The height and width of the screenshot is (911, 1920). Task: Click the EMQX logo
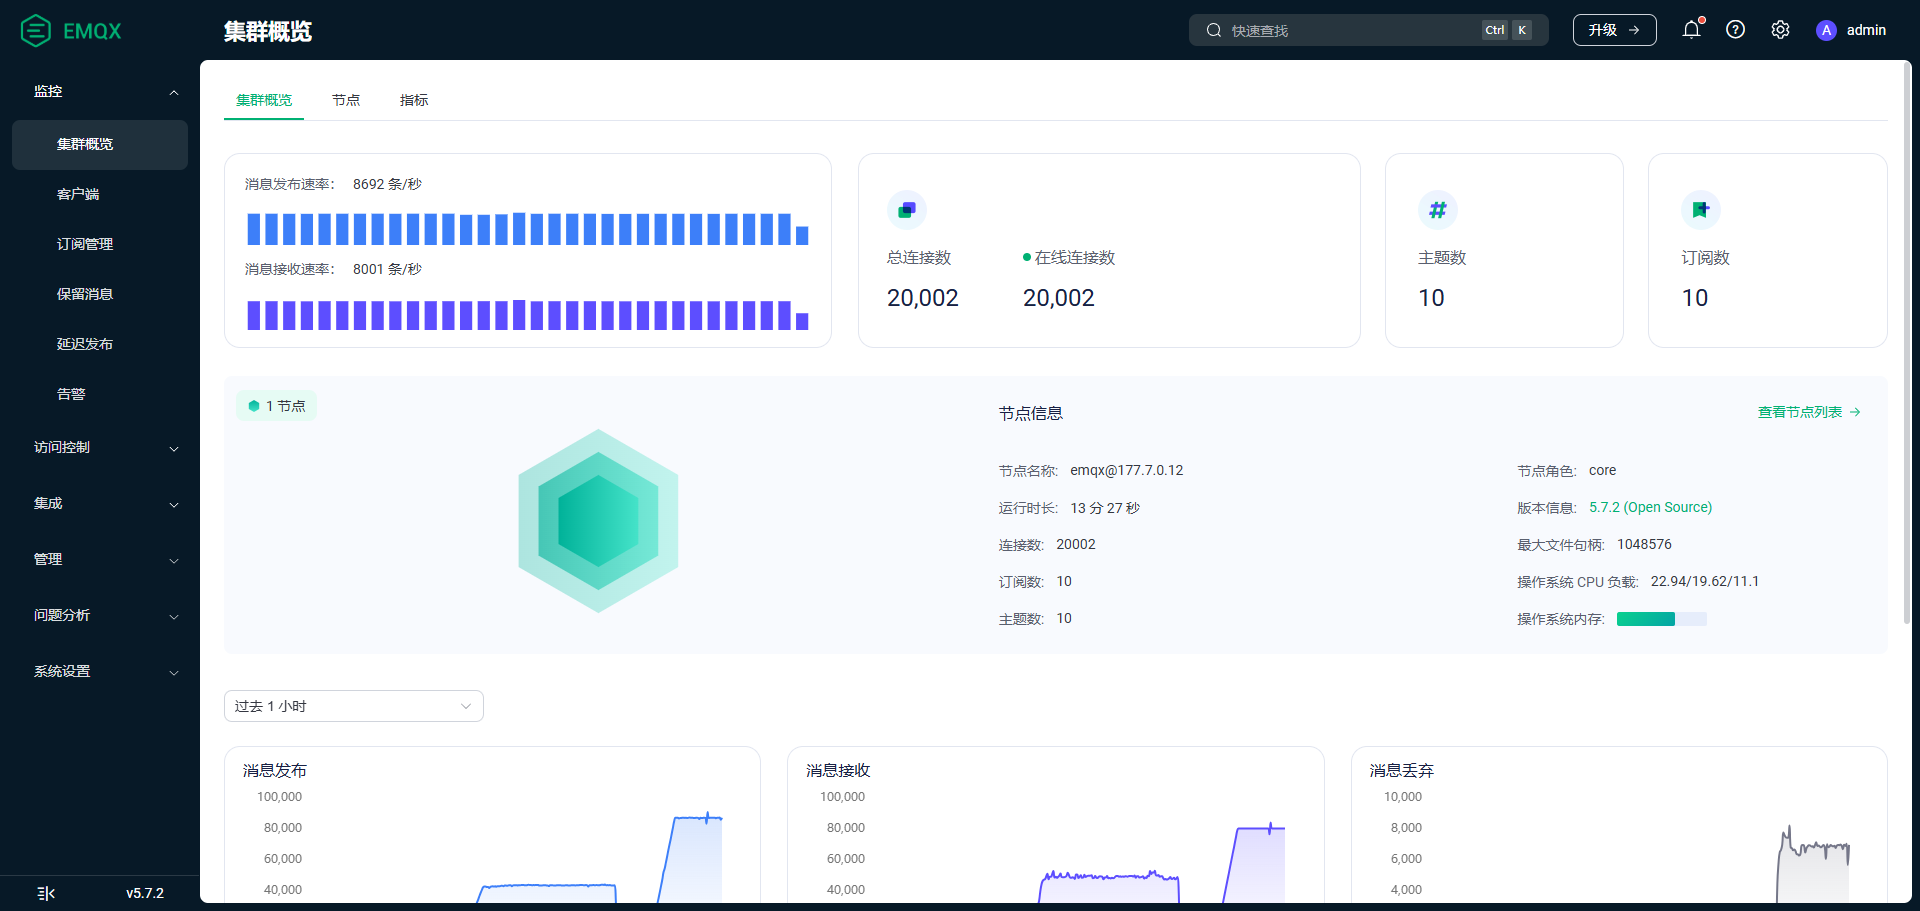pos(71,31)
